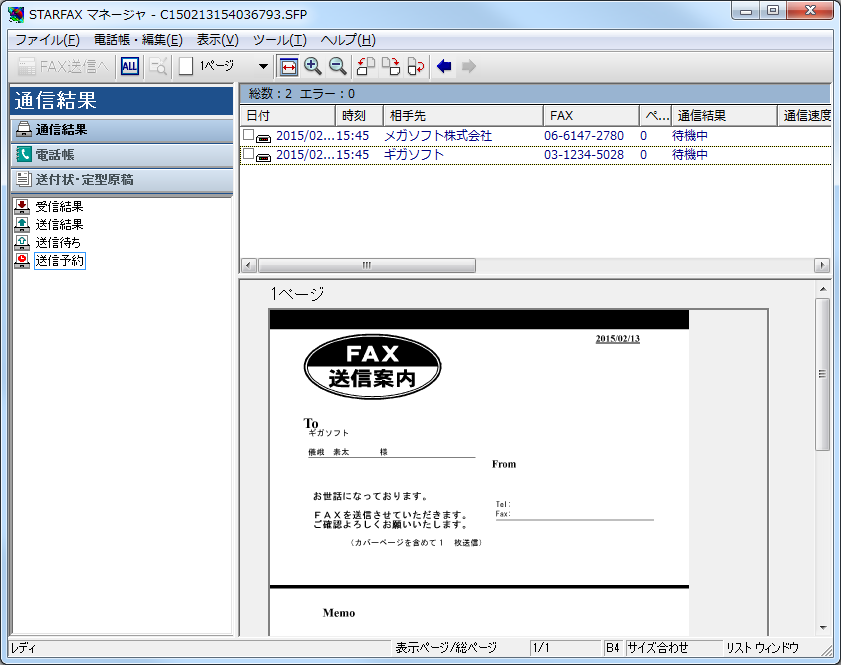Image resolution: width=841 pixels, height=665 pixels.
Task: Click the blue back arrow icon
Action: [x=445, y=67]
